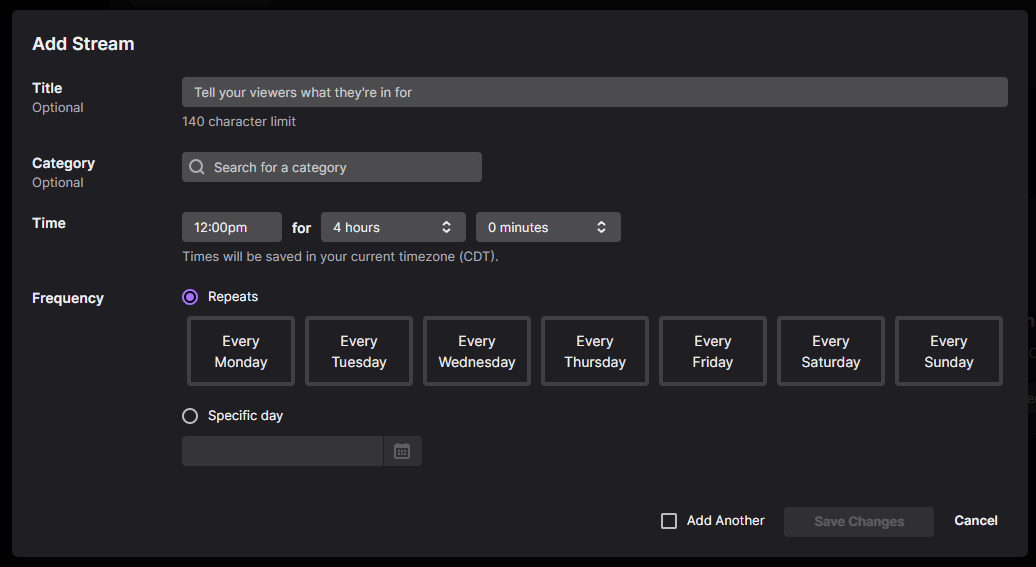Enable Every Saturday repeat day
Screen dimensions: 1036x567
tap(831, 351)
